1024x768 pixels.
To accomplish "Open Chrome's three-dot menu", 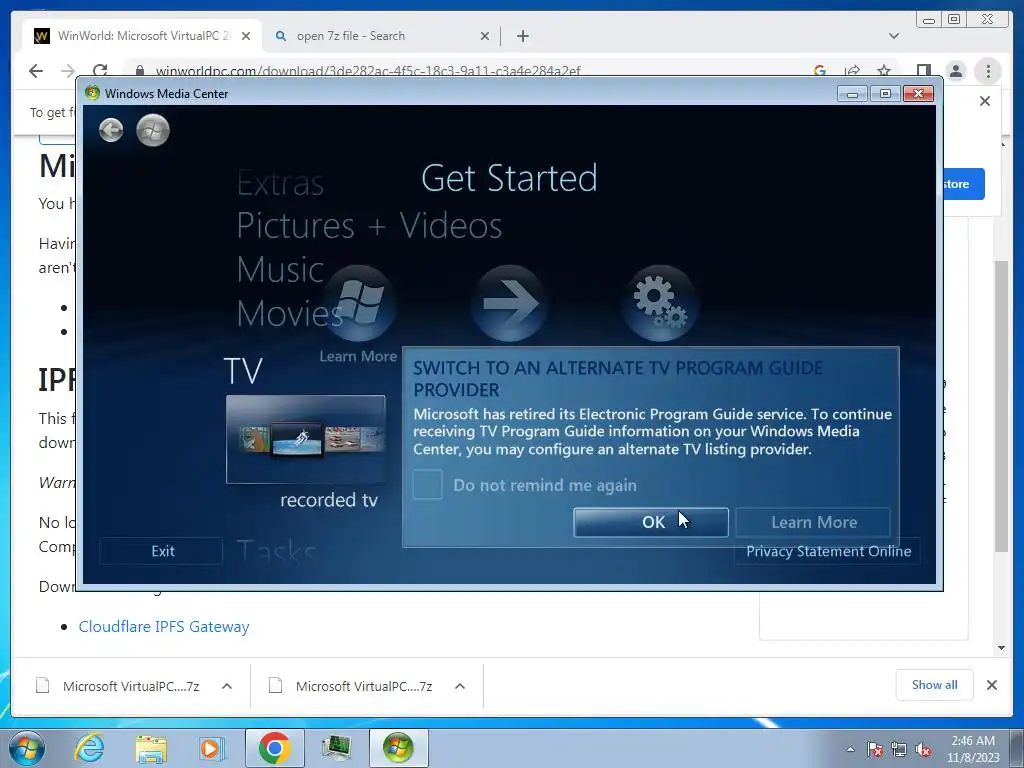I will [988, 71].
